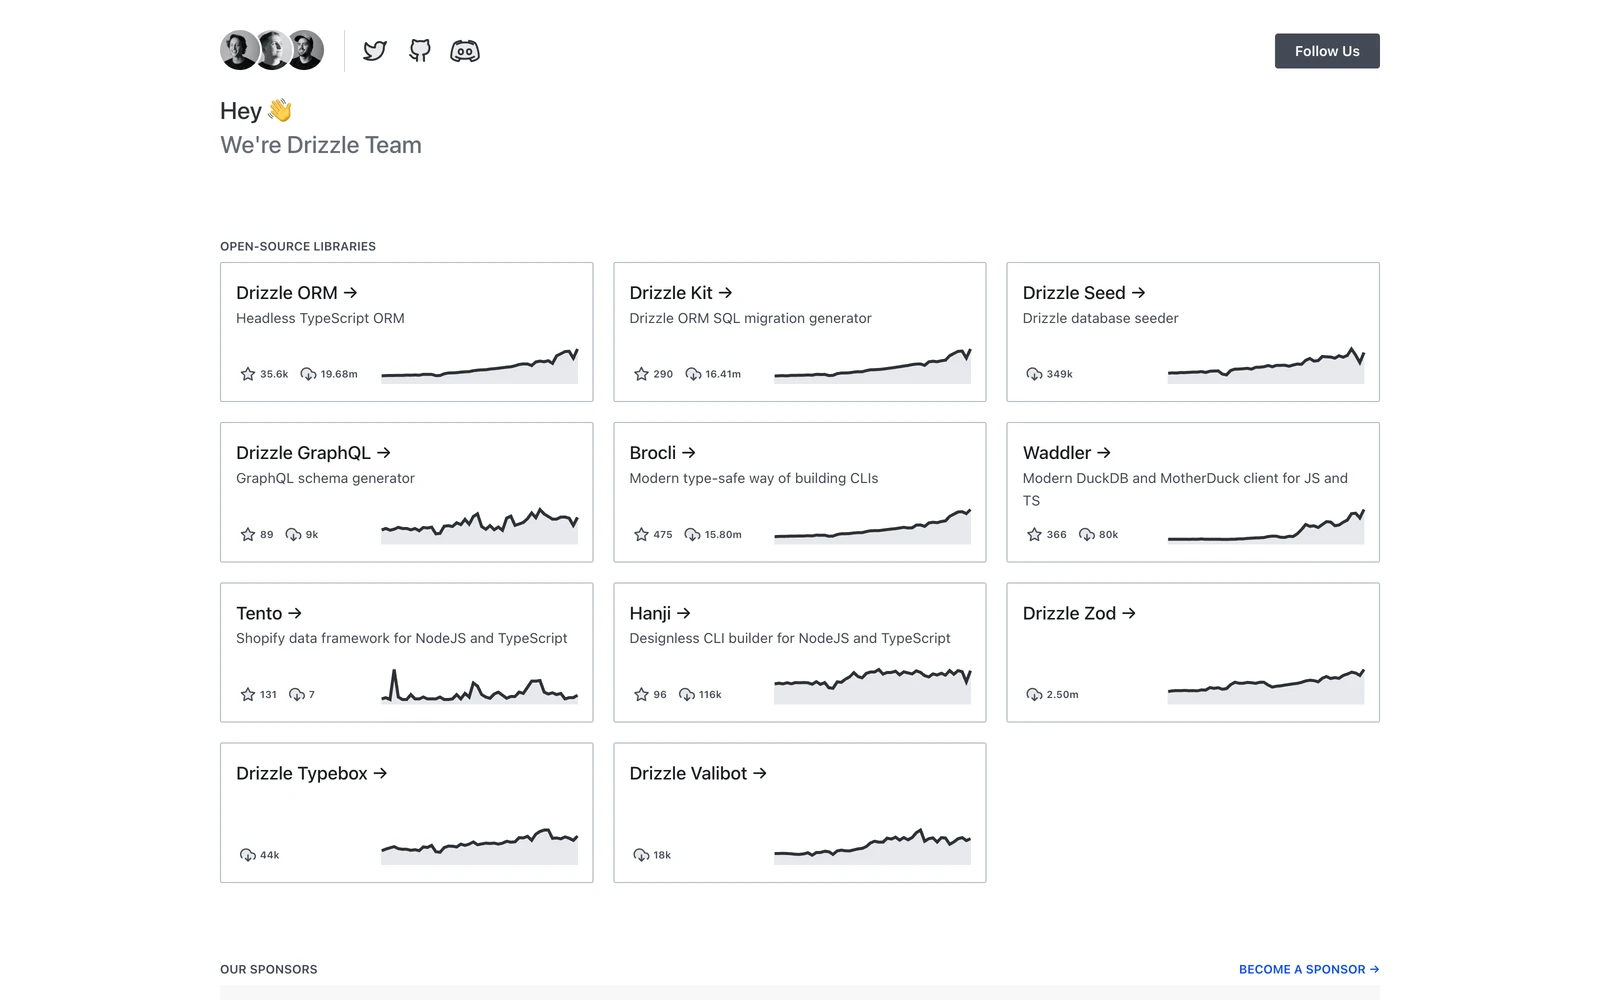Click the download icon on Drizzle Seed card
Image resolution: width=1600 pixels, height=1000 pixels.
[1034, 374]
